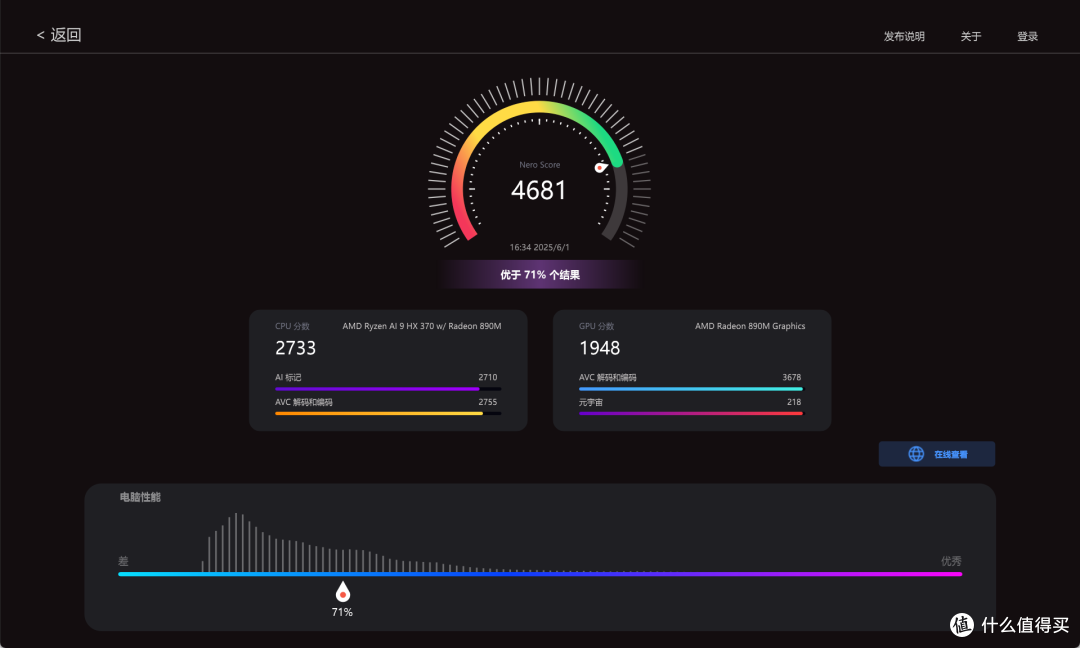Click the GPU 分数 label

coord(596,326)
